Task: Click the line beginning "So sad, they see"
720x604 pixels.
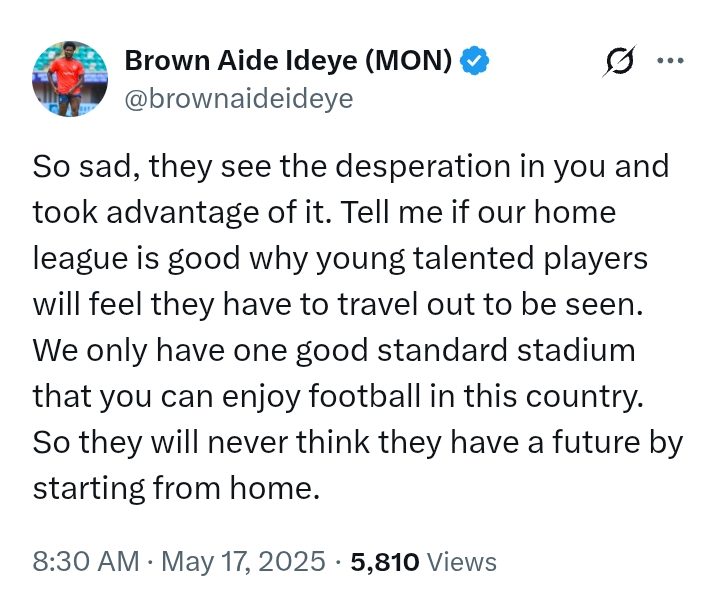Action: click(351, 166)
